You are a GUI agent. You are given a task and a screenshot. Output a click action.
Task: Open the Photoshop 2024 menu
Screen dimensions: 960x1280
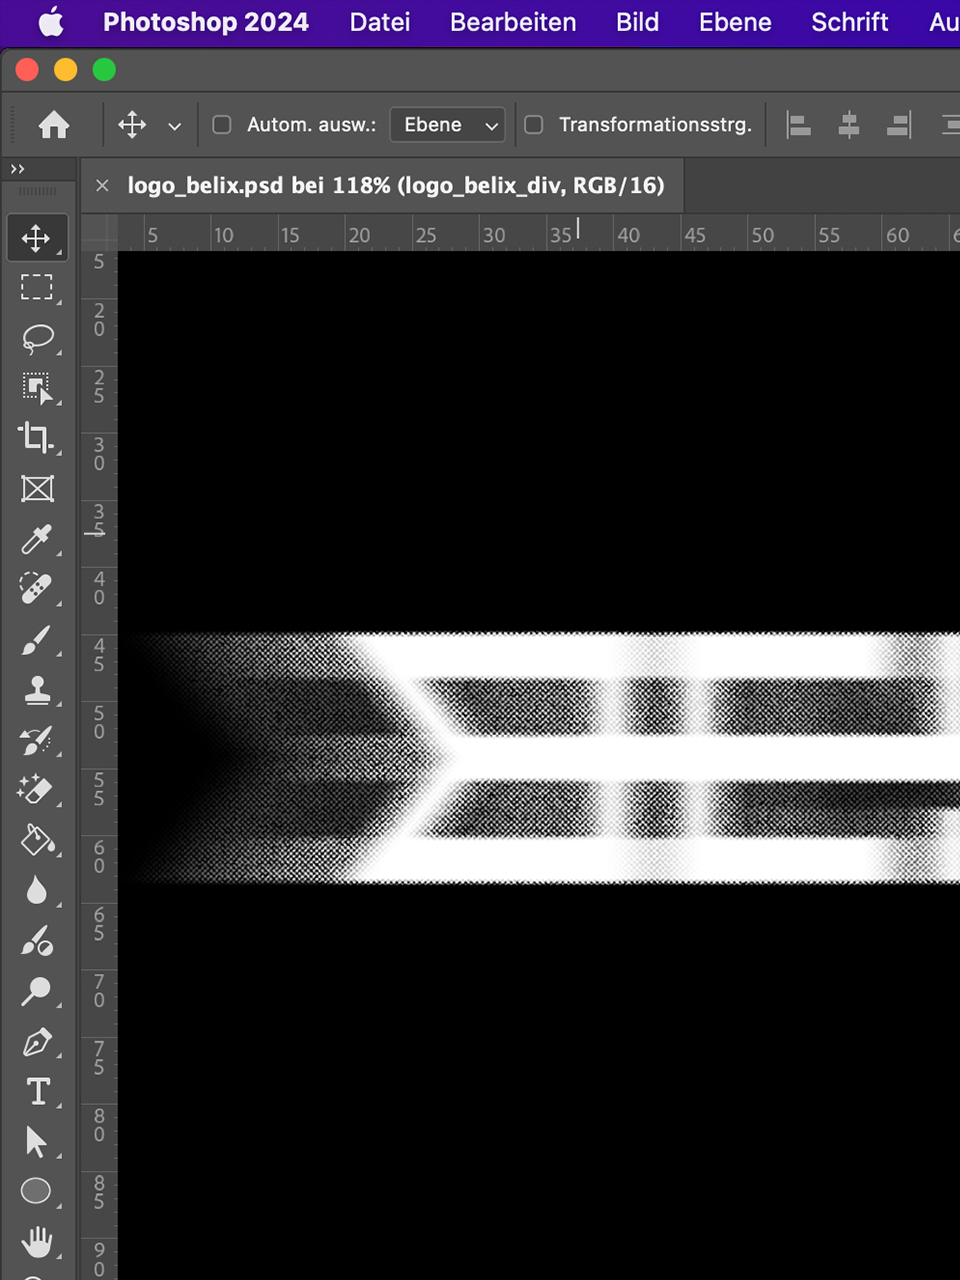(x=206, y=22)
